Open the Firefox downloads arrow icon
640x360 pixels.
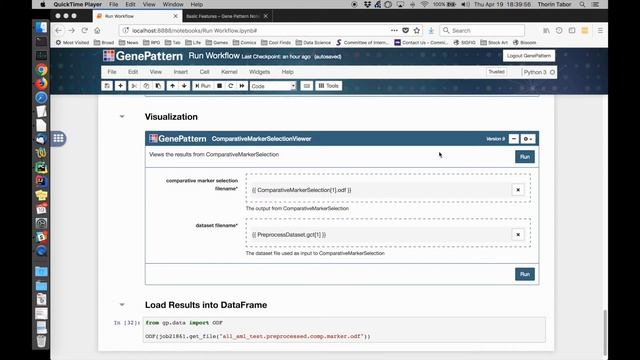click(431, 31)
